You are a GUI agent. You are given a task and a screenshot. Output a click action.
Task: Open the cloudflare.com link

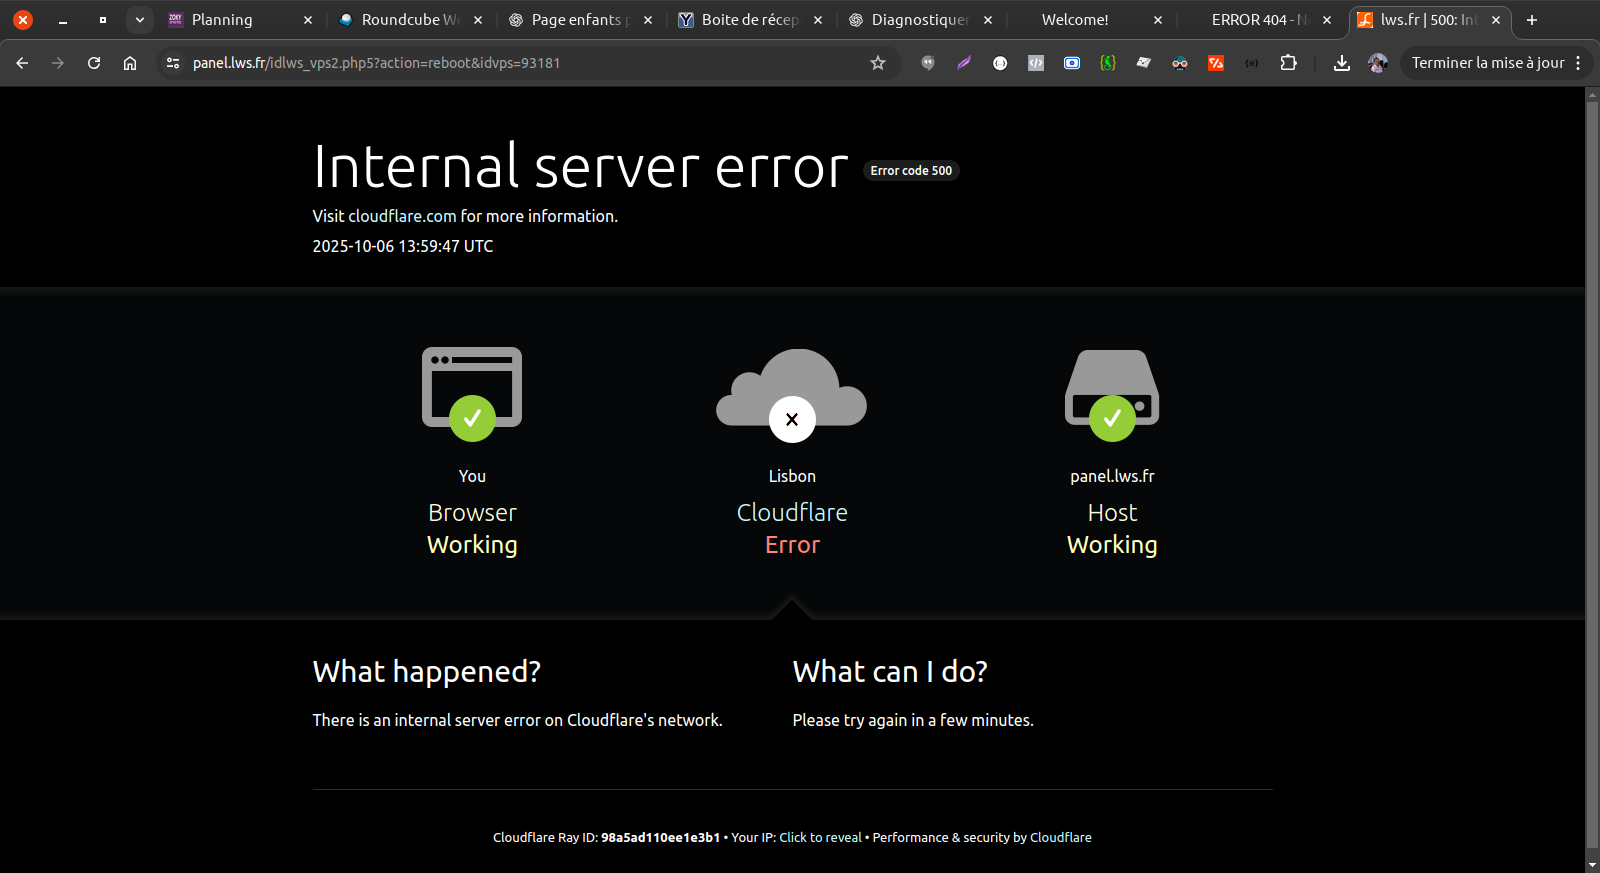tap(402, 216)
